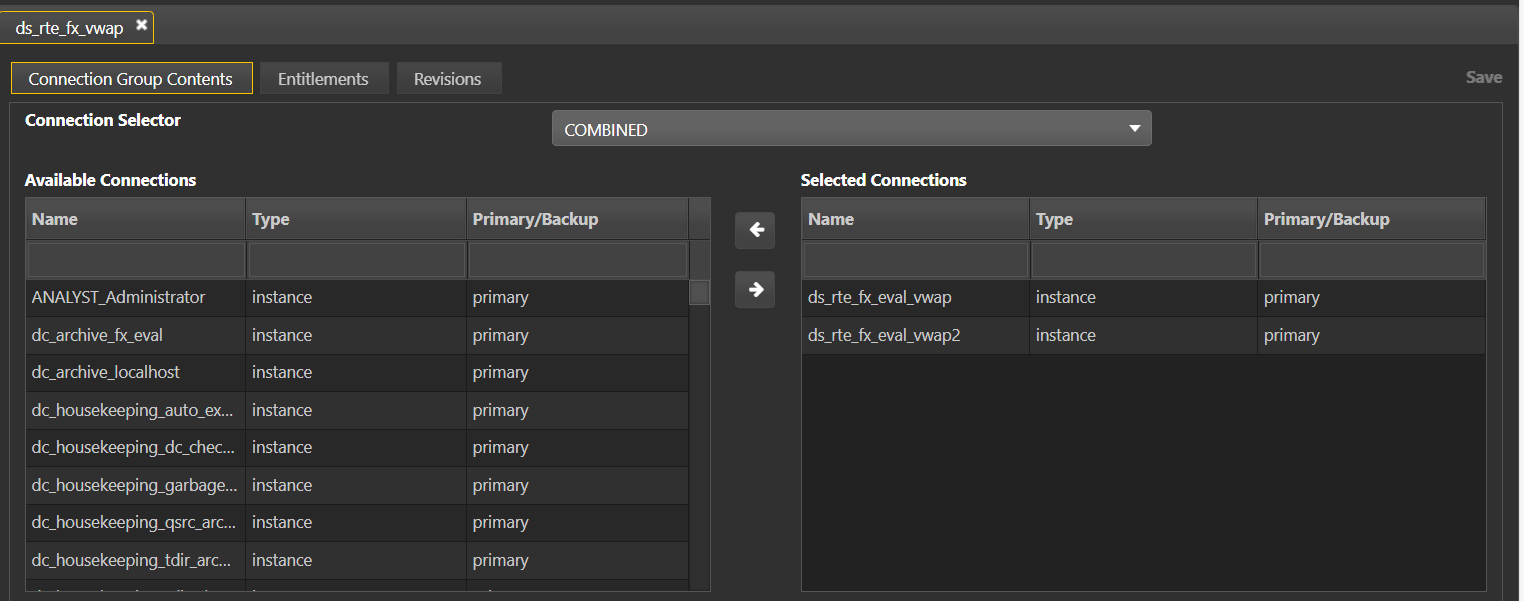Switch to the Entitlements tab
Viewport: 1524px width, 601px height.
(x=323, y=79)
